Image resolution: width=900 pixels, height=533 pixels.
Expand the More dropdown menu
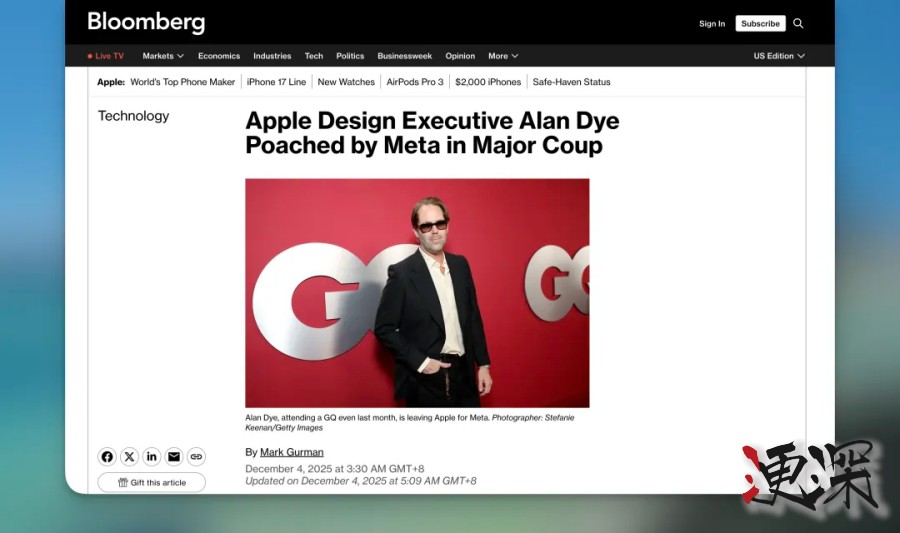click(x=503, y=56)
